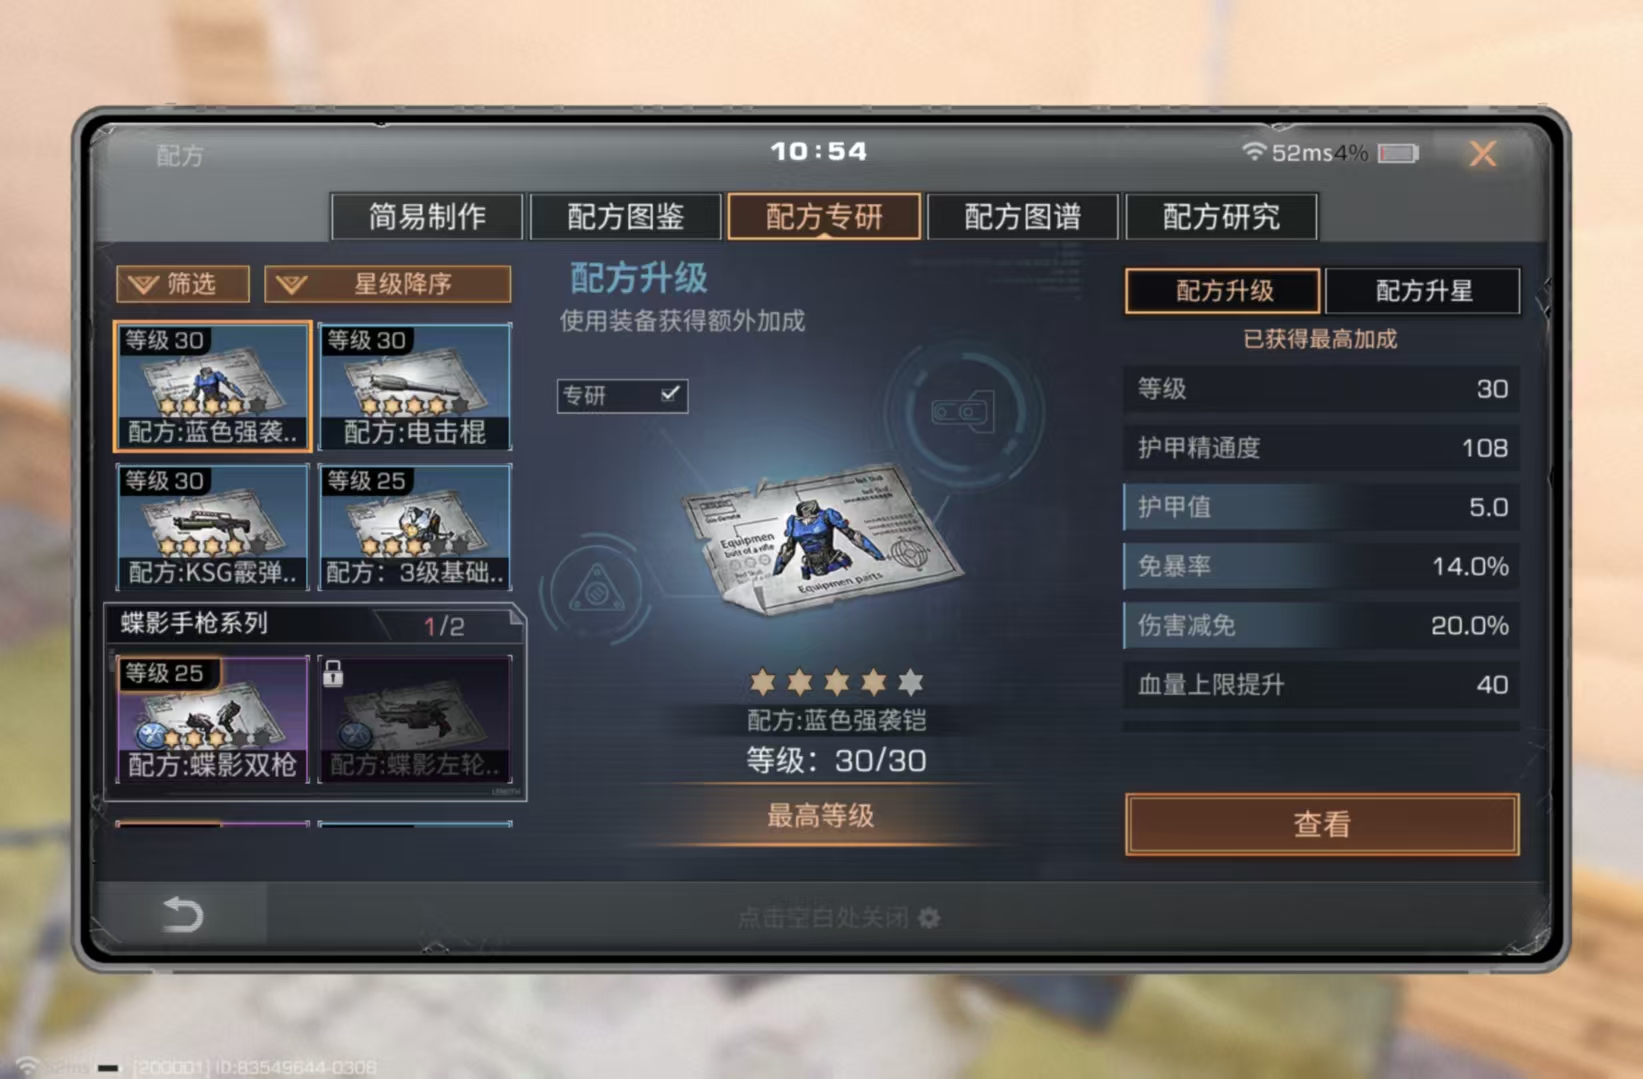
Task: Select the 配方:电击棍 recipe thumbnail
Action: (415, 386)
